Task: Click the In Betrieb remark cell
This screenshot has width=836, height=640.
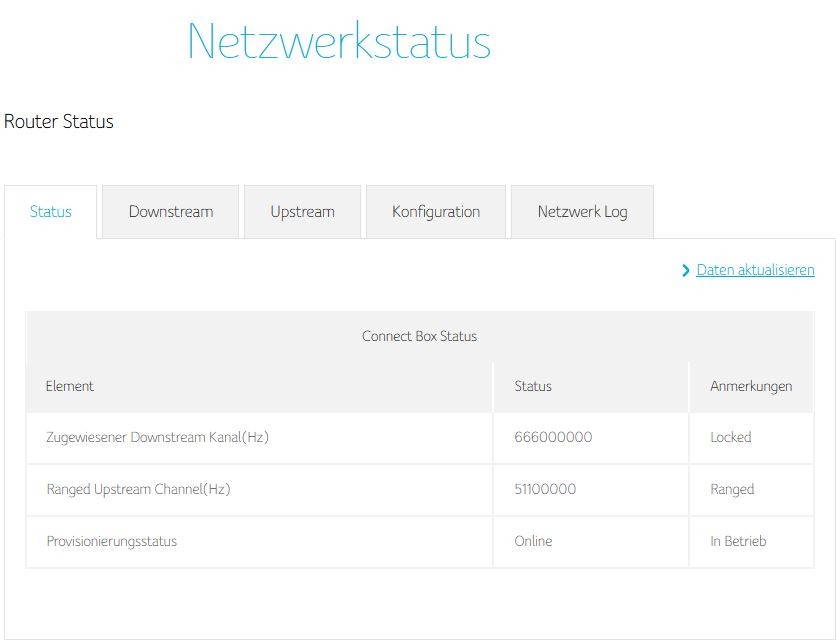Action: point(738,542)
